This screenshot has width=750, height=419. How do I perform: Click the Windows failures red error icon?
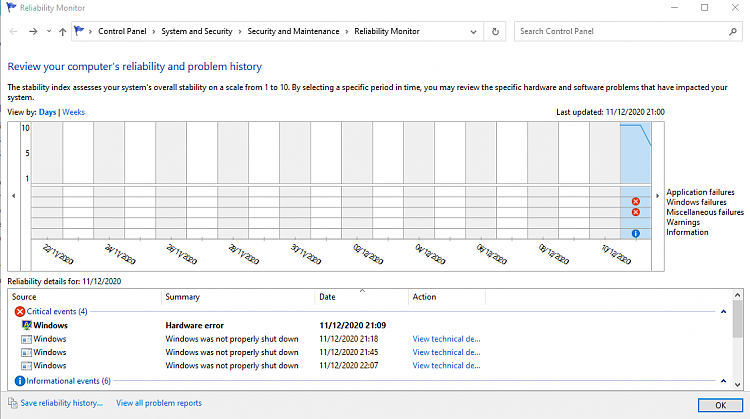635,202
